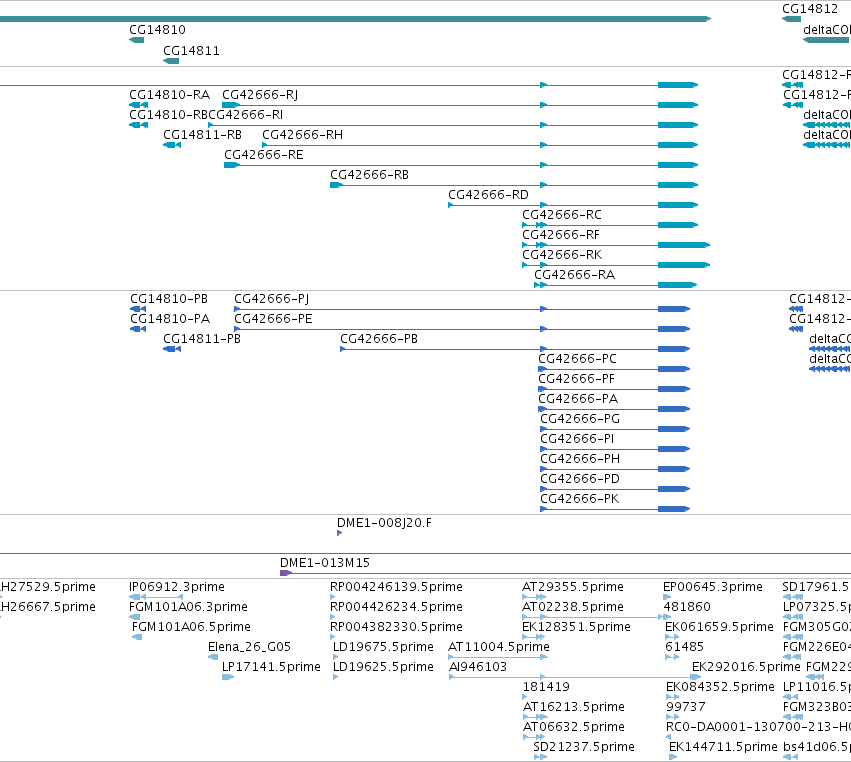Select transcript CG42666-RA label
Screen dimensions: 851x762
(x=575, y=275)
